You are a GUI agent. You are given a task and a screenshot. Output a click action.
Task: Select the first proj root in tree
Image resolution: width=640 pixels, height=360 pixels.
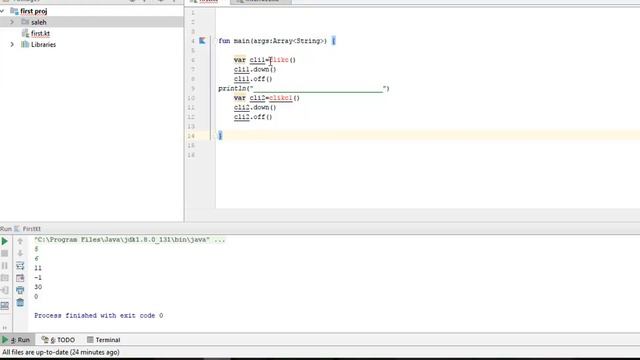click(x=33, y=11)
